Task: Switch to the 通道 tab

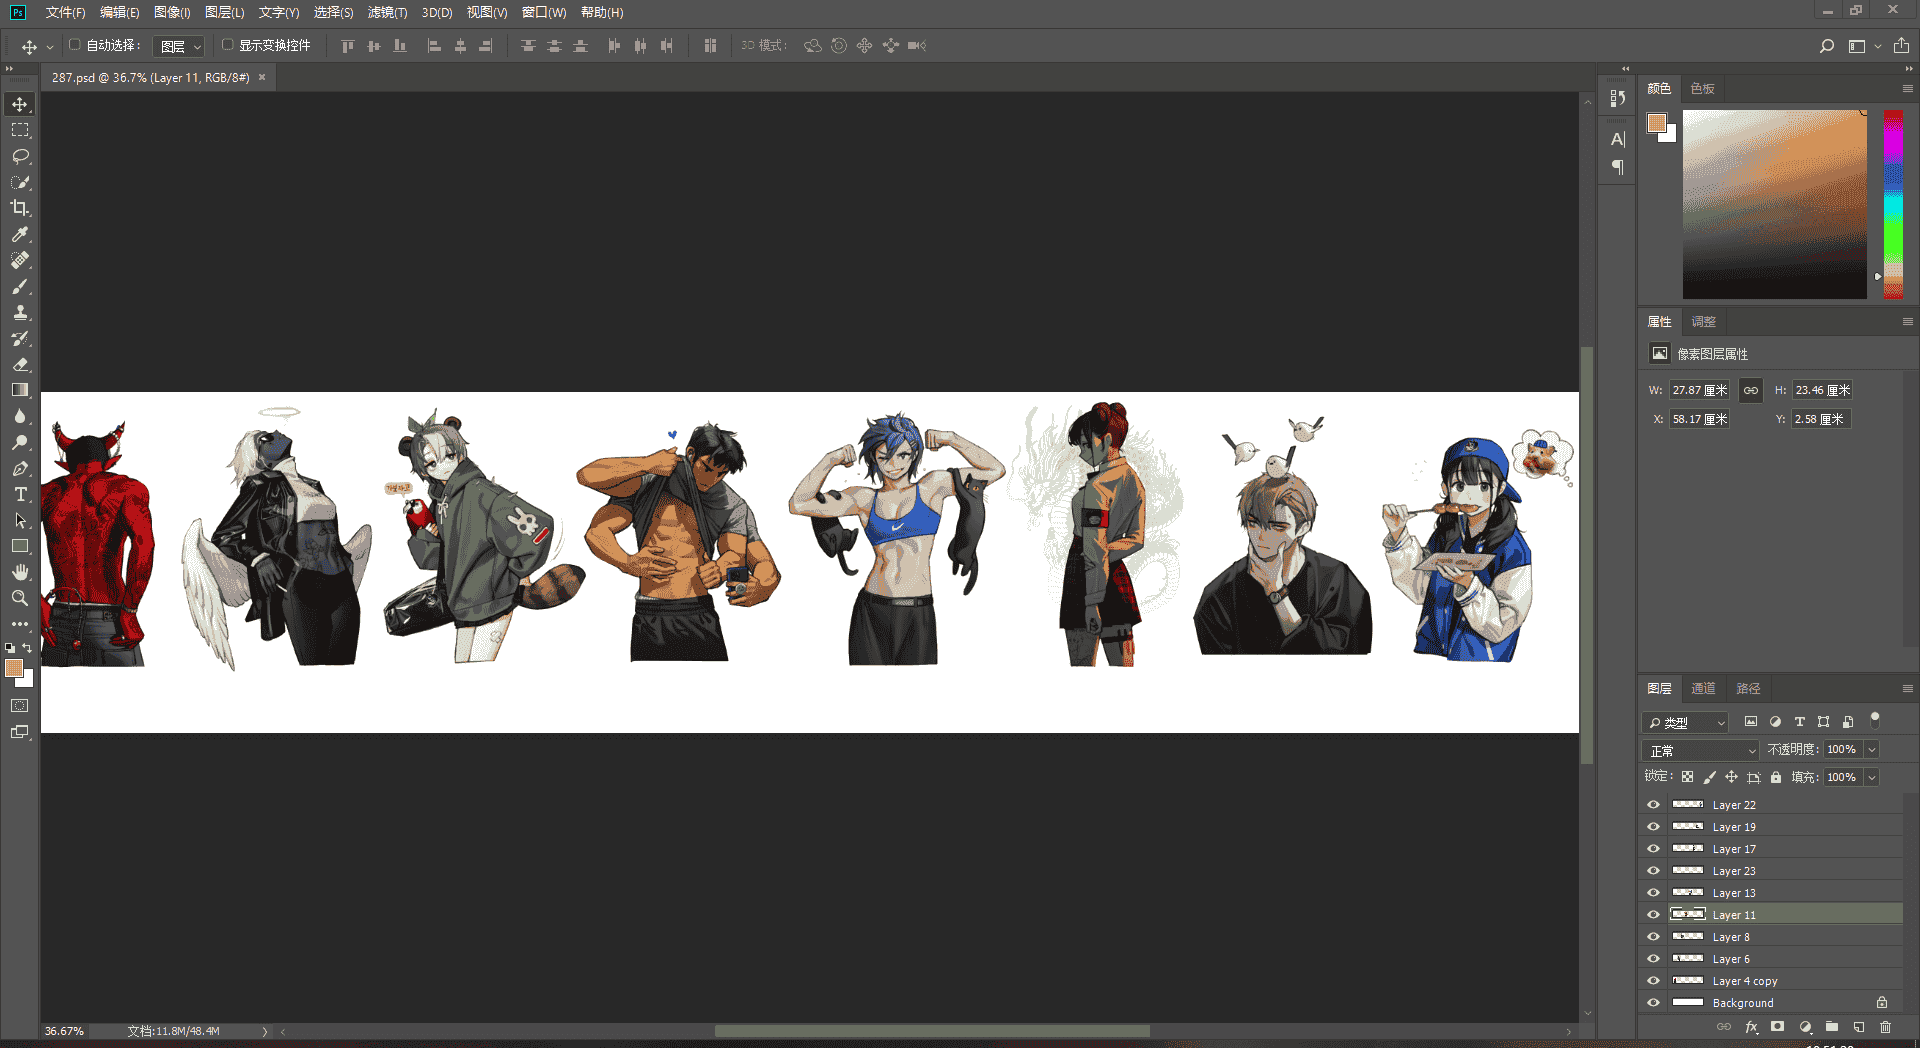Action: (x=1703, y=689)
